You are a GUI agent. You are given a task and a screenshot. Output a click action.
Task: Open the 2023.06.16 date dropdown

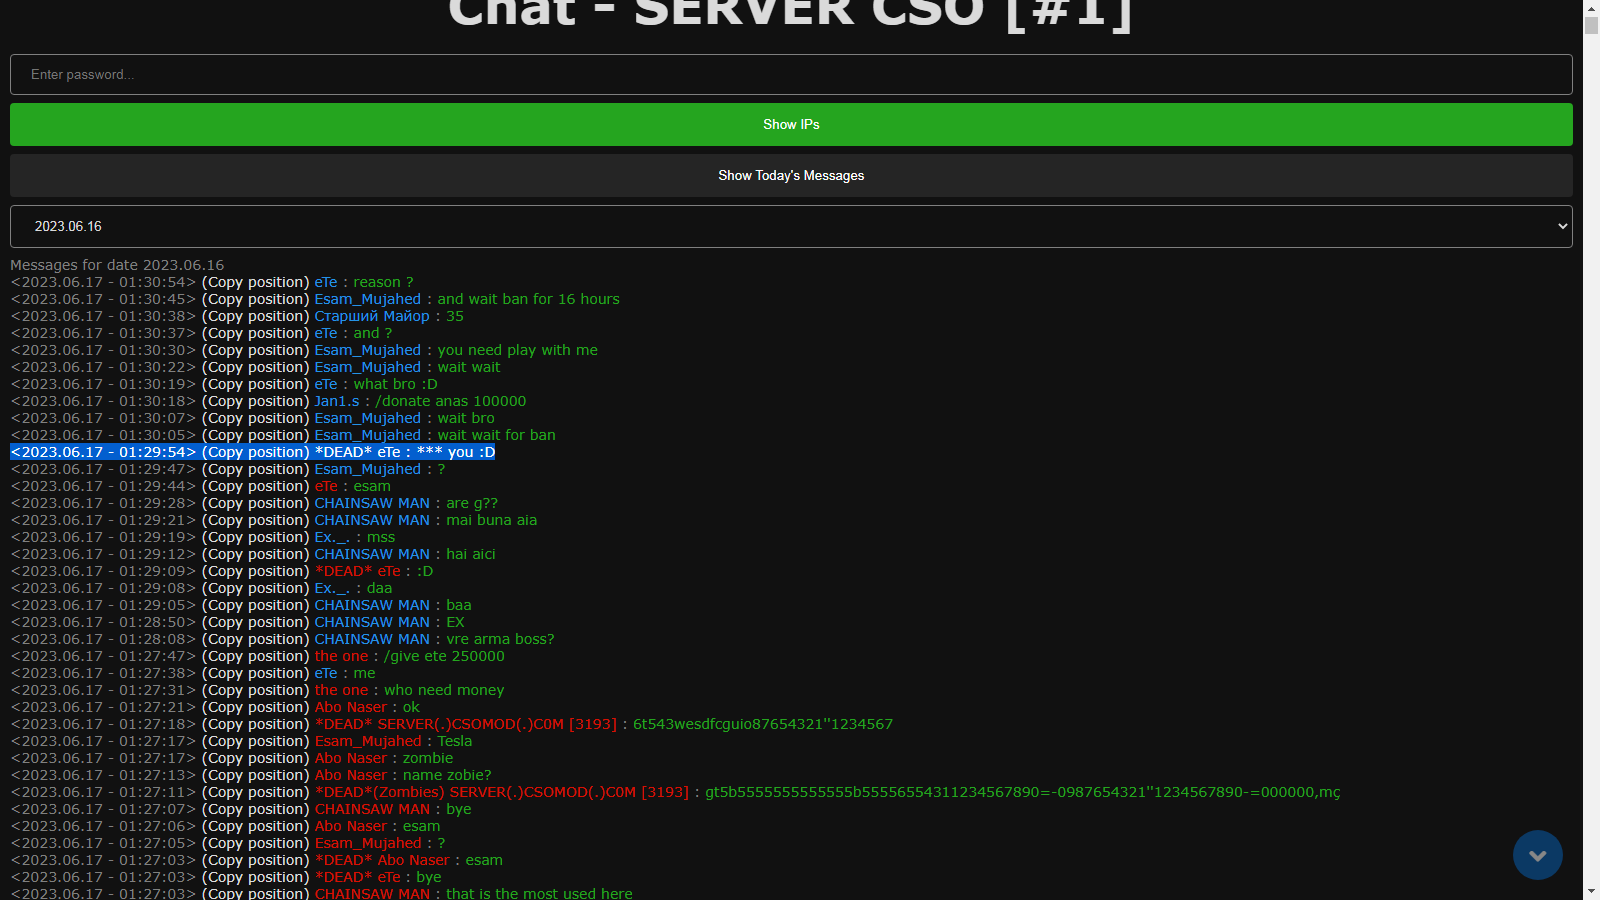790,227
